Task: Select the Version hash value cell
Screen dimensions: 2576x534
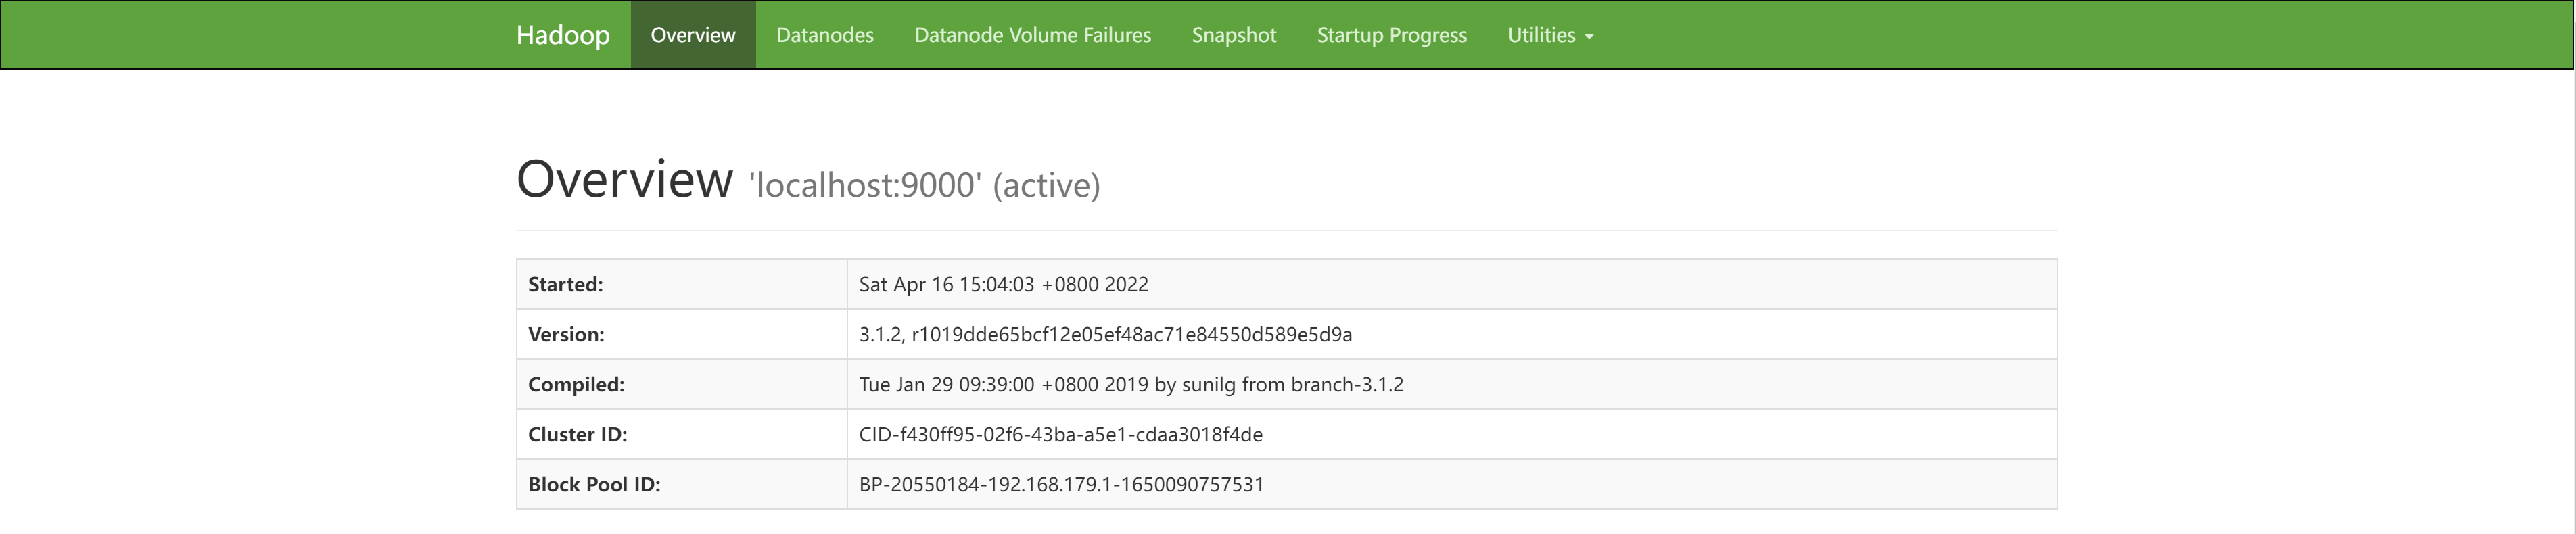Action: pos(1105,334)
